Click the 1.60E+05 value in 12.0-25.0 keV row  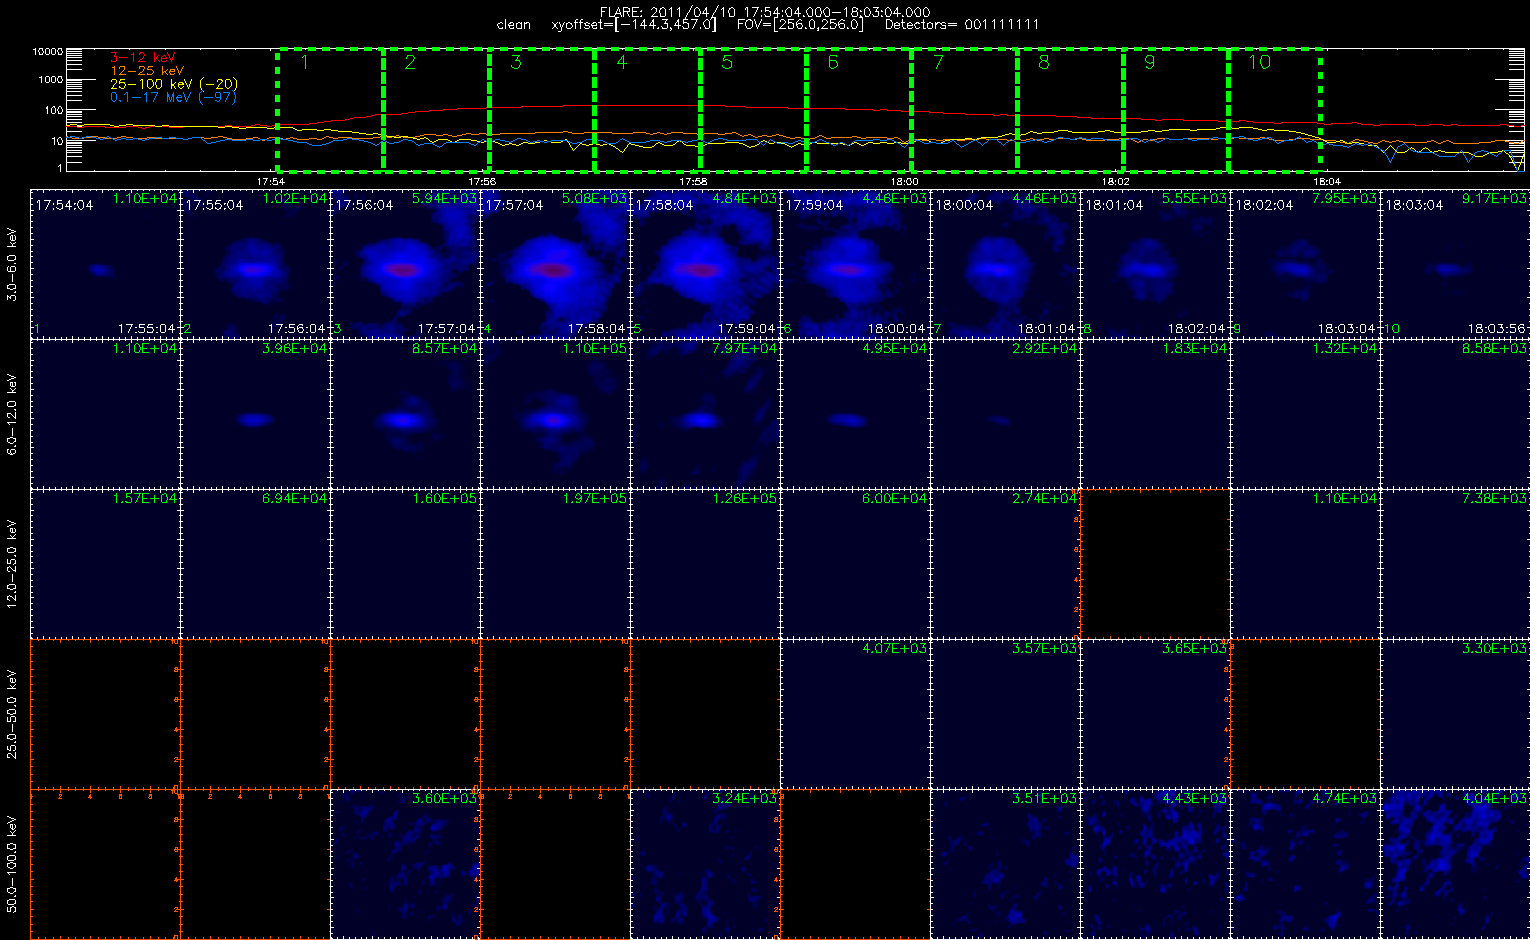[444, 499]
